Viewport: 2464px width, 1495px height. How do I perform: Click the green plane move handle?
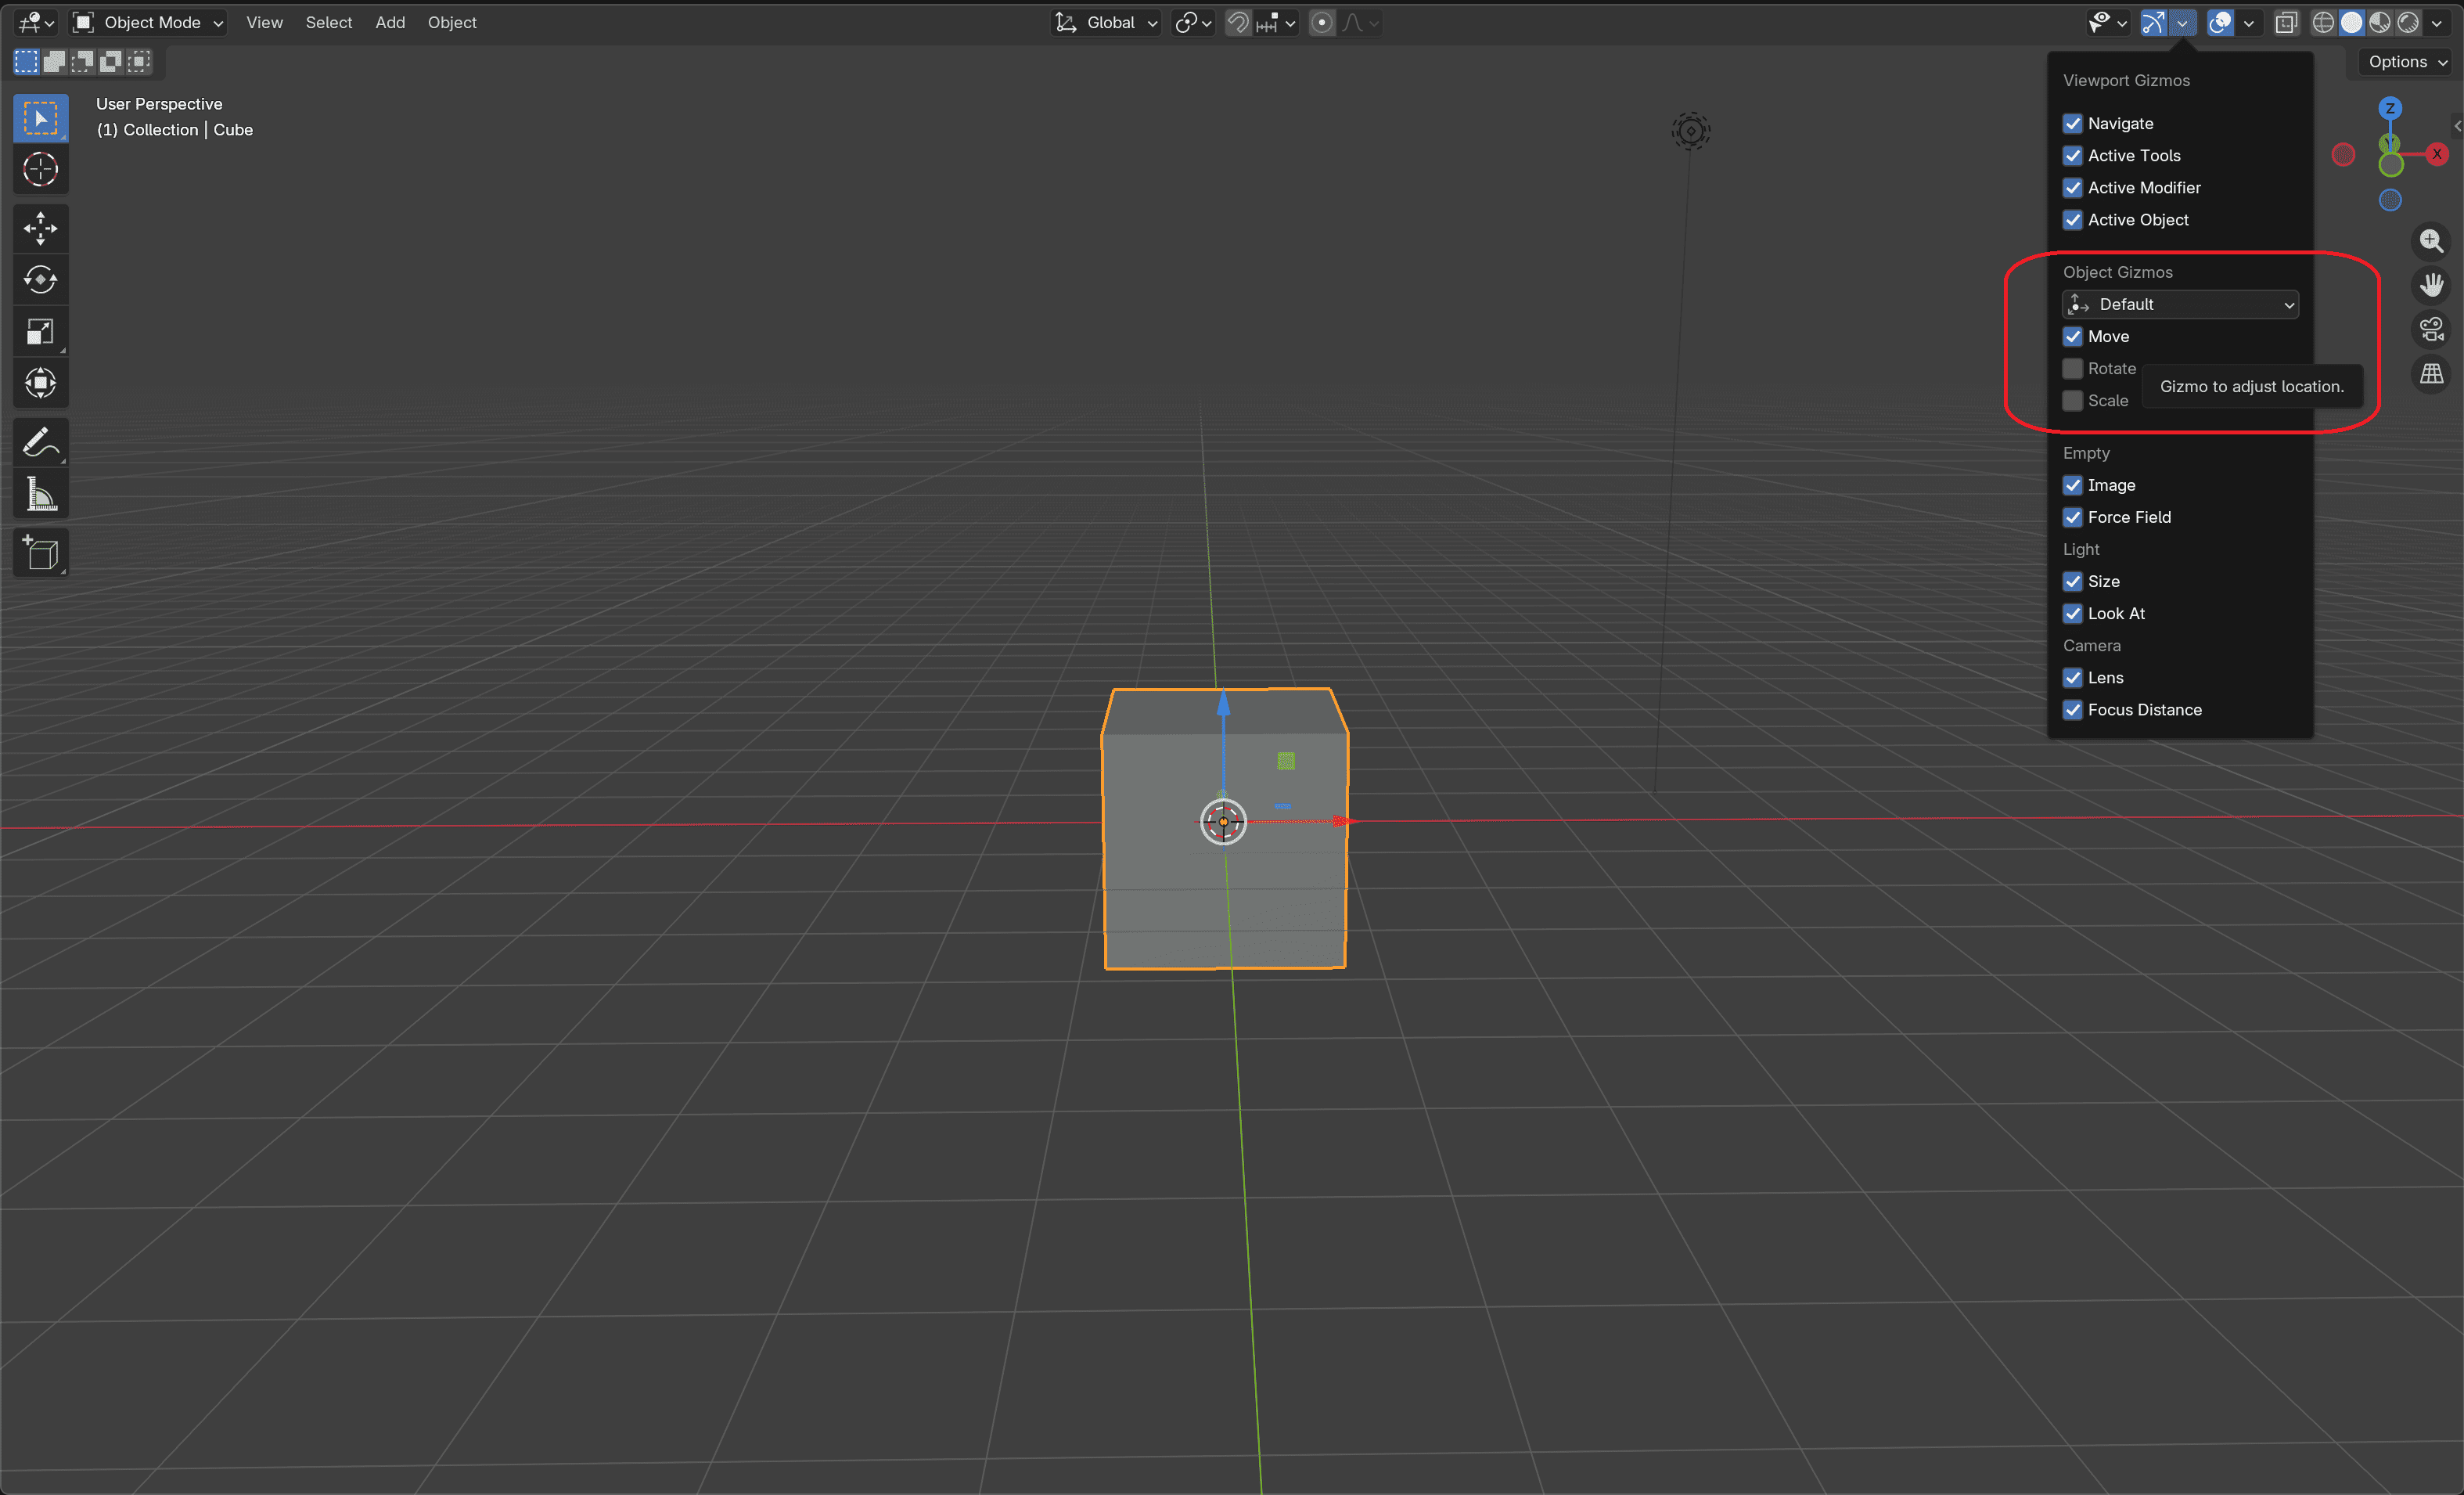click(1286, 761)
